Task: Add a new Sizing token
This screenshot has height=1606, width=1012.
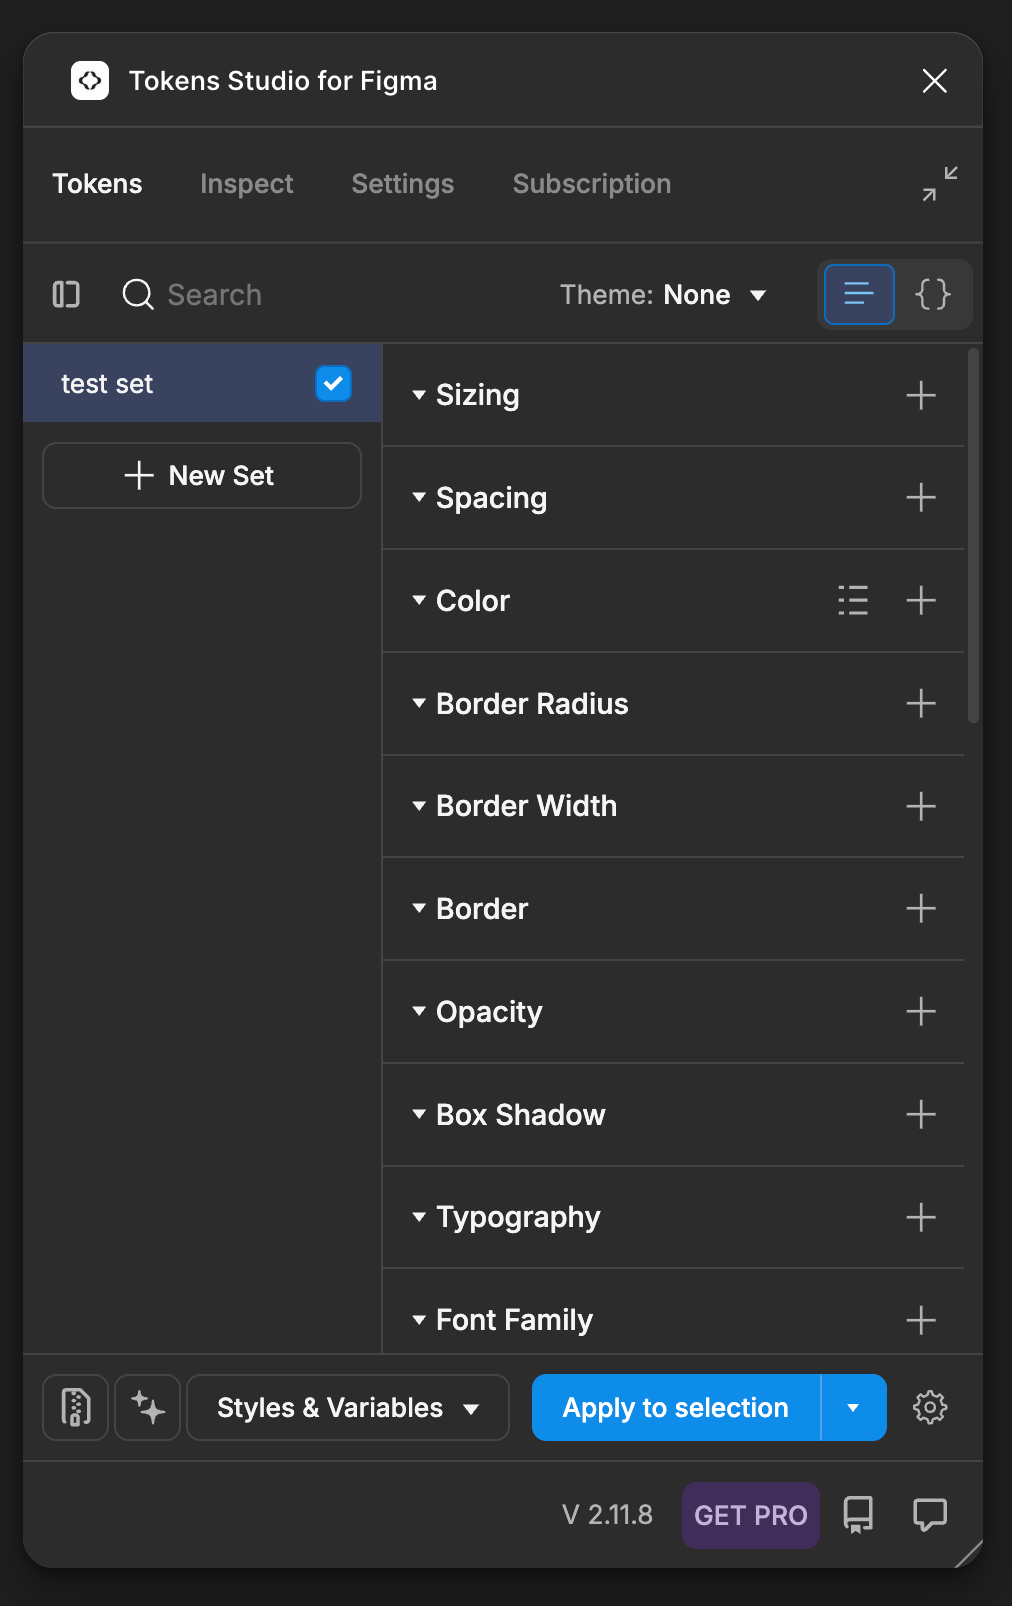Action: pyautogui.click(x=921, y=395)
